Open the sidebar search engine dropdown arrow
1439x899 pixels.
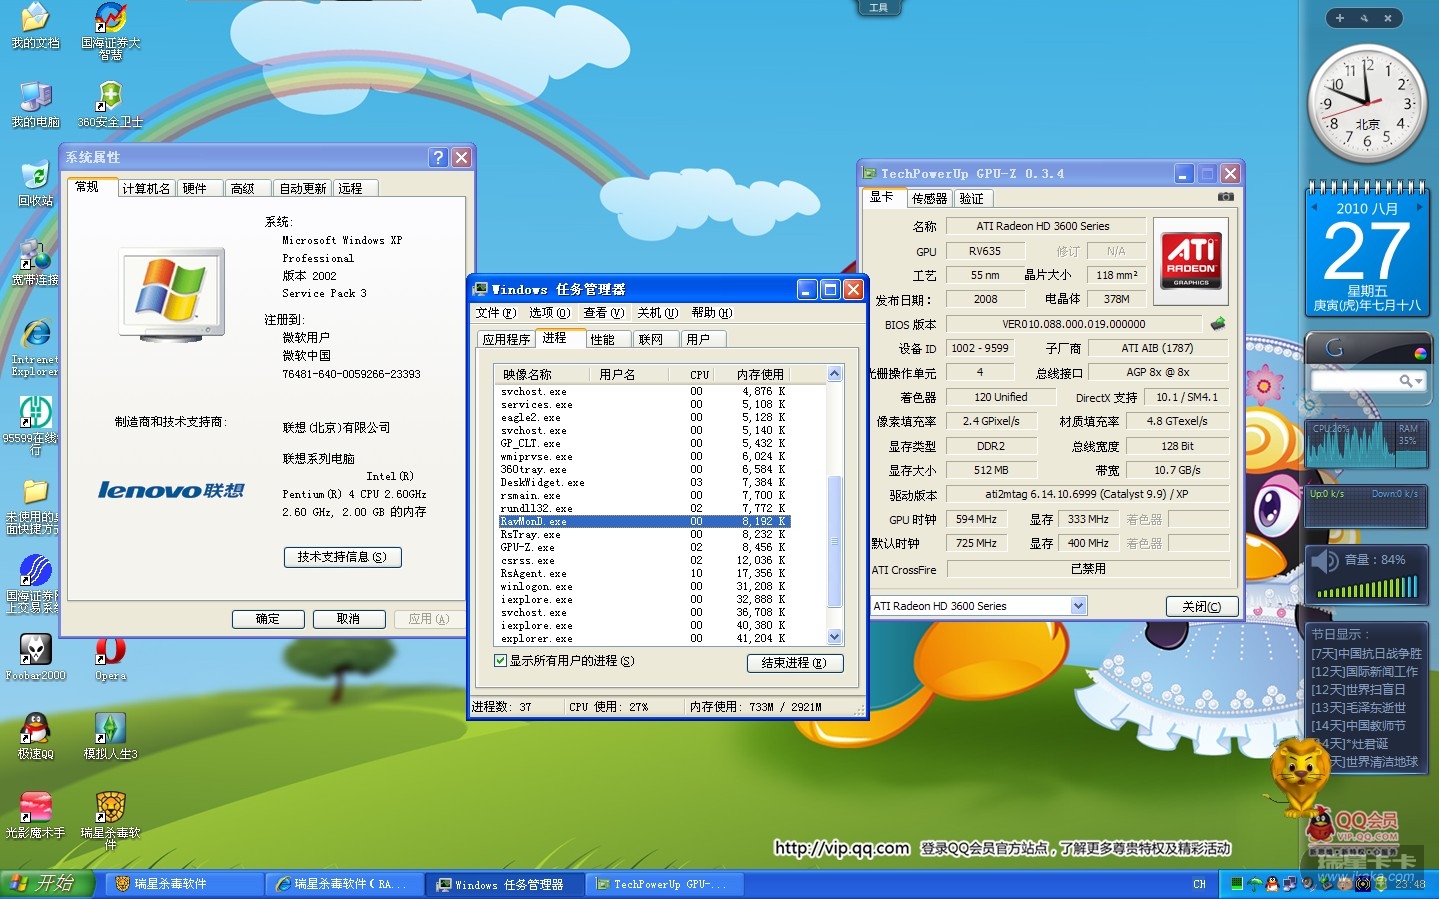[x=1418, y=381]
